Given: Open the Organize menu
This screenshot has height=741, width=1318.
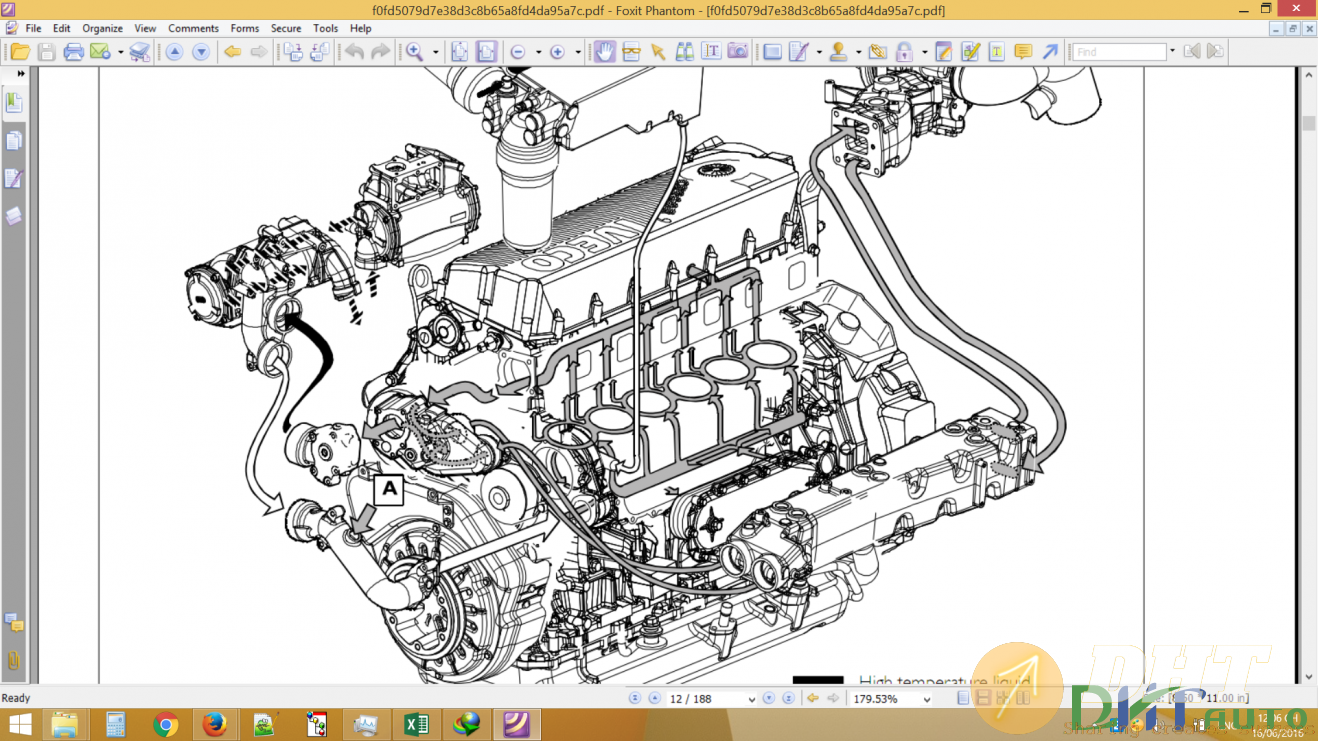Looking at the screenshot, I should [102, 28].
